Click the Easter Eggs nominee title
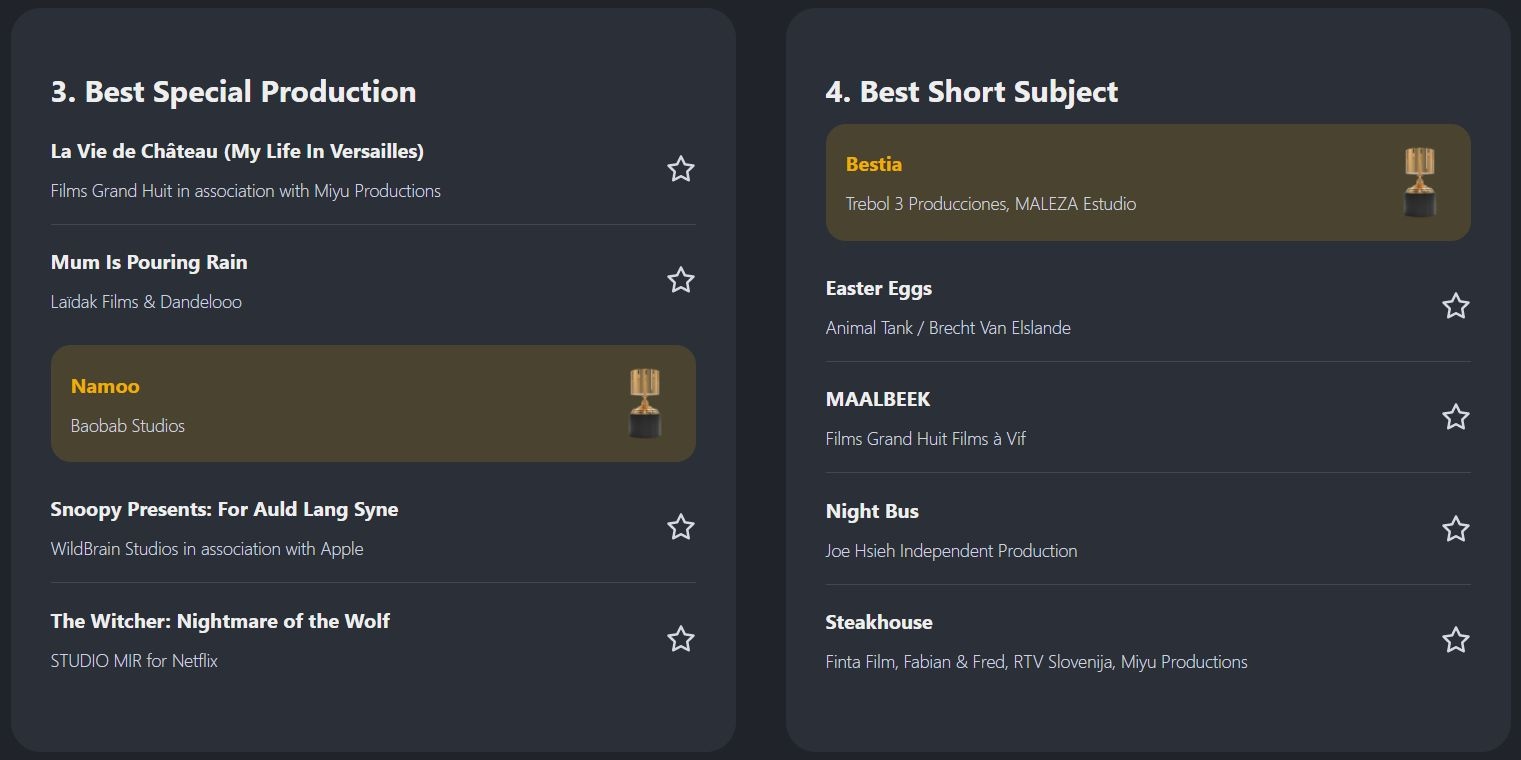The height and width of the screenshot is (760, 1521). pyautogui.click(x=878, y=288)
